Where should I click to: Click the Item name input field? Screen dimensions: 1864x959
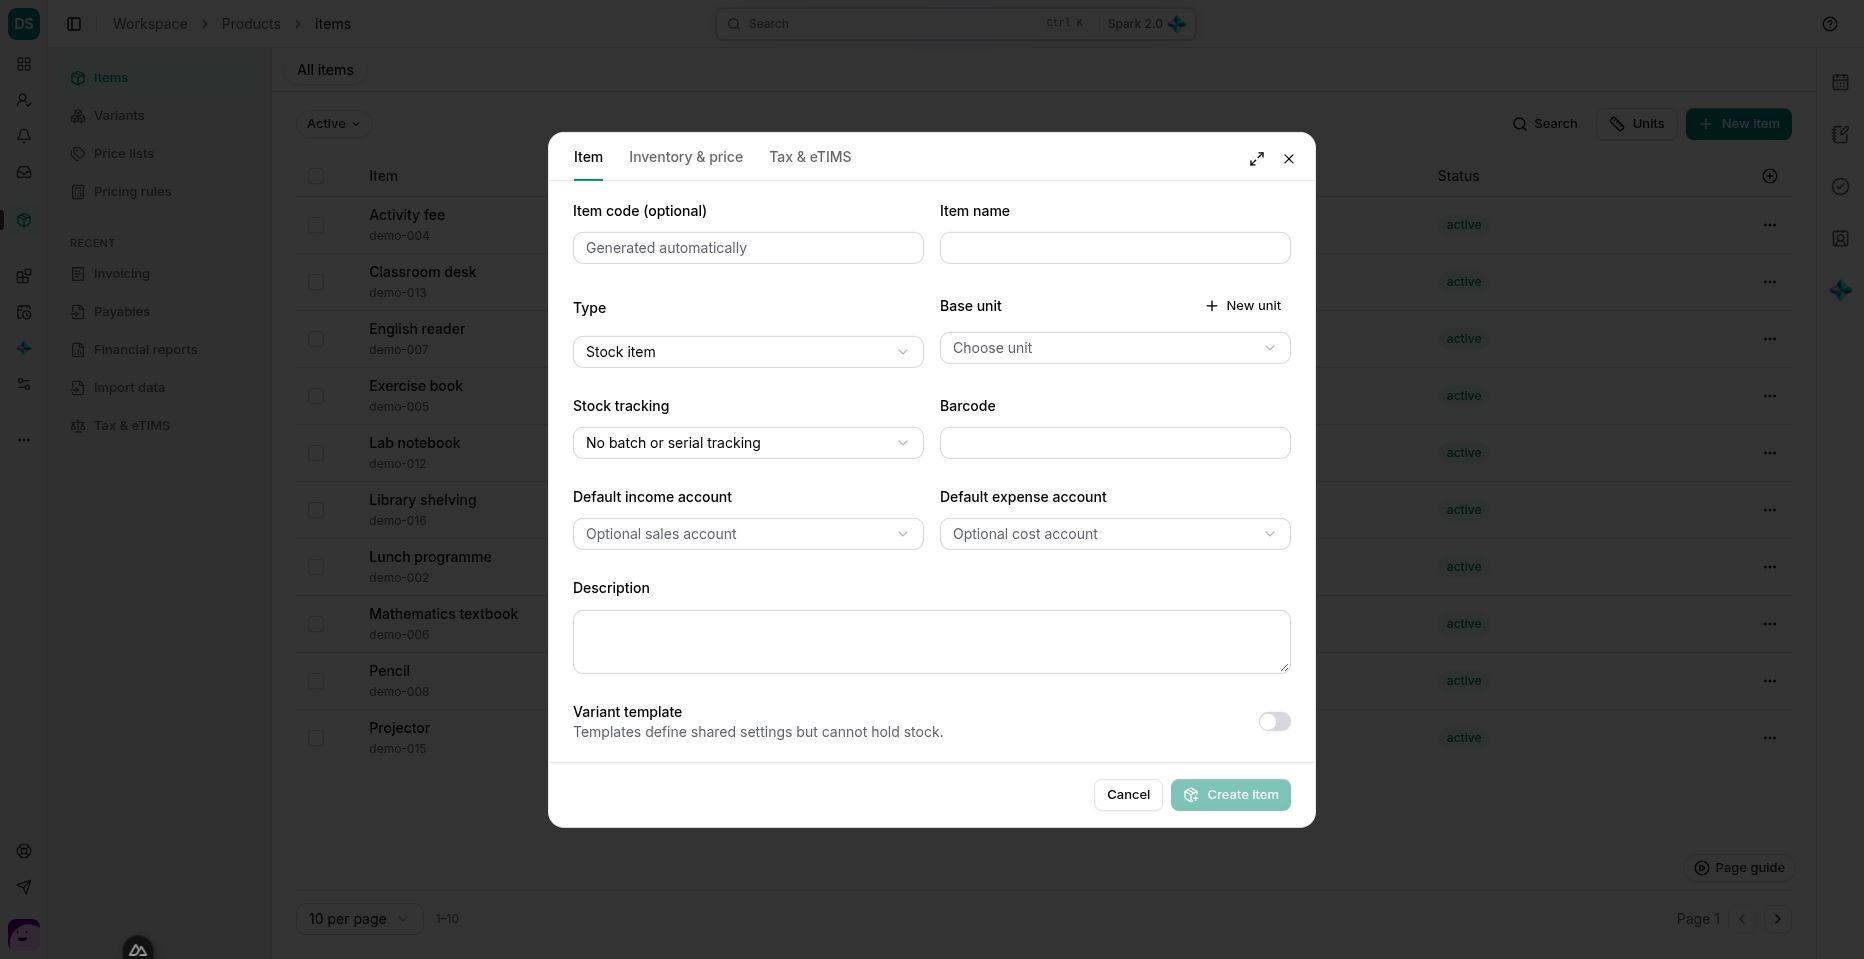(x=1115, y=248)
